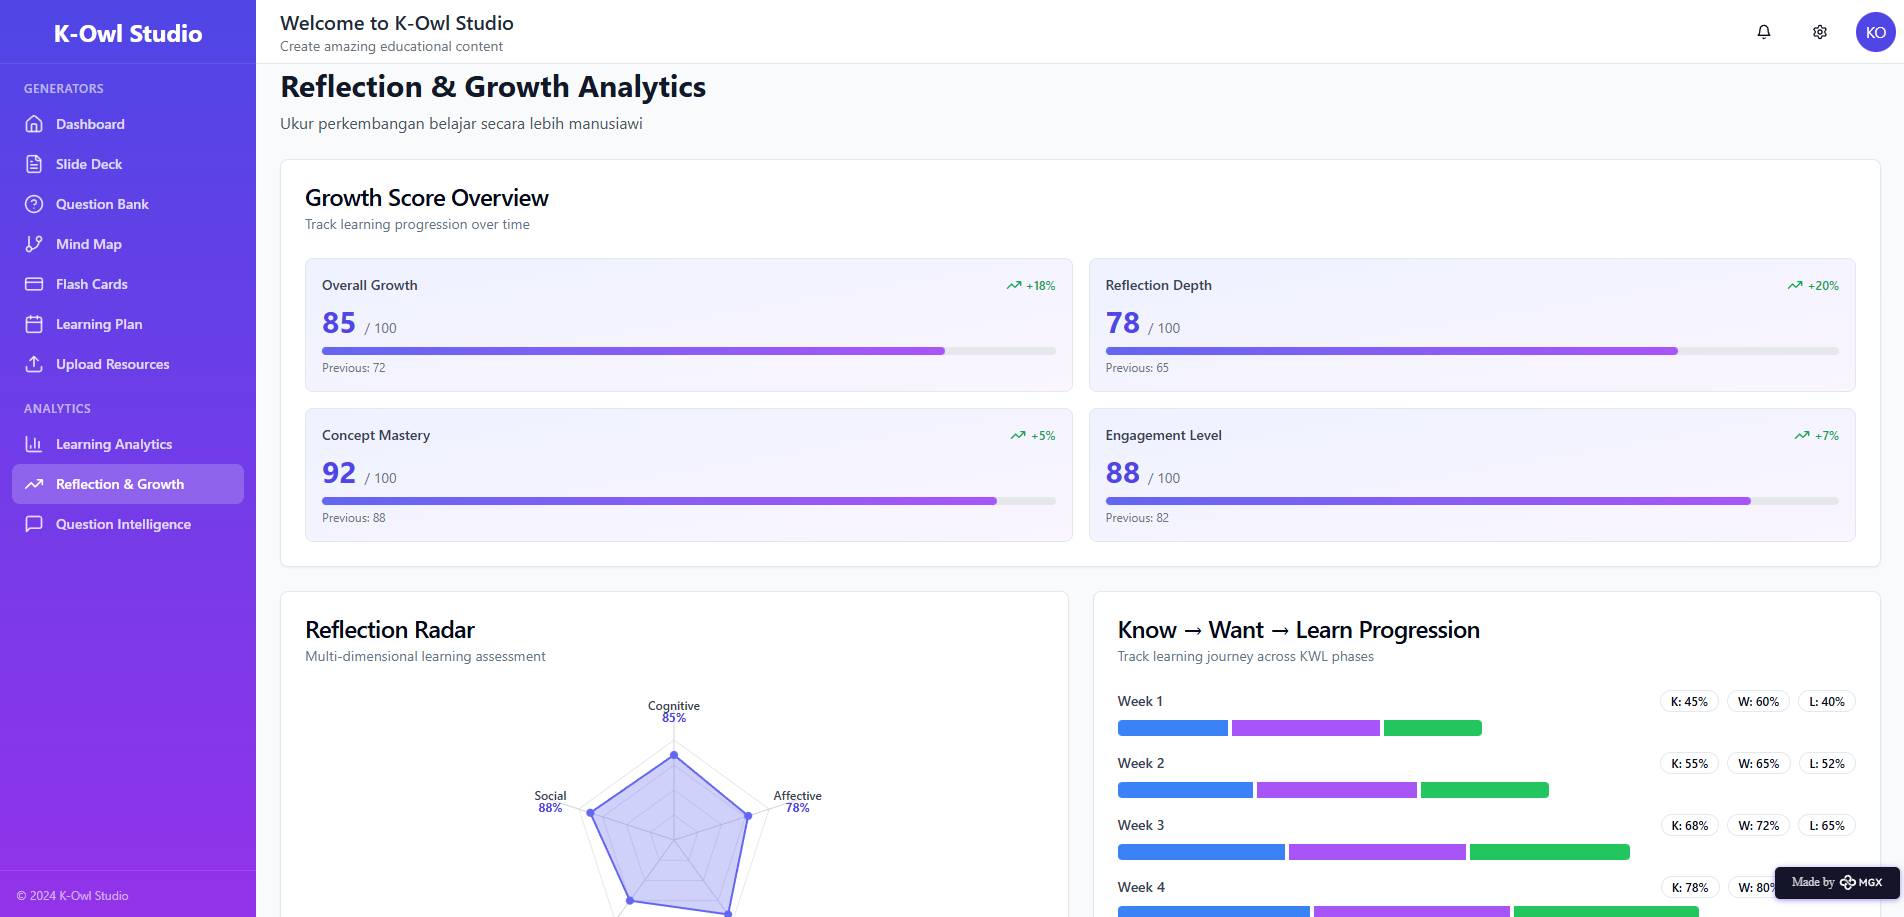Click the Week 3 K: 68% badge
The height and width of the screenshot is (917, 1904).
pos(1689,826)
